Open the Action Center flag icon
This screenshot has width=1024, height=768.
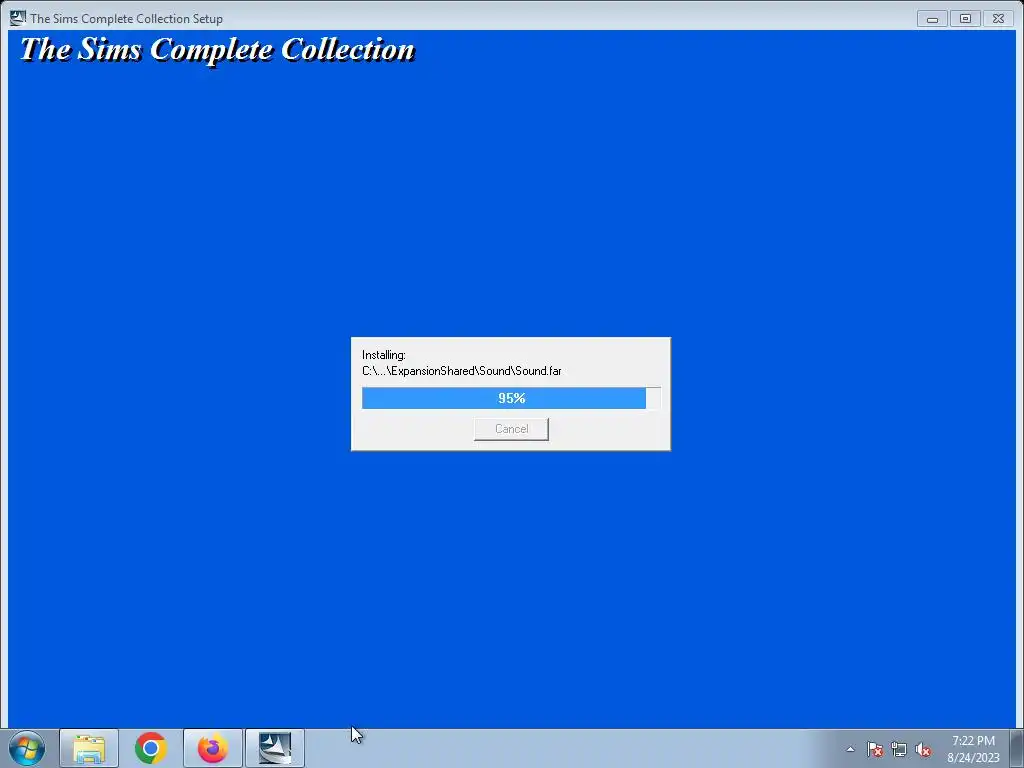point(875,749)
